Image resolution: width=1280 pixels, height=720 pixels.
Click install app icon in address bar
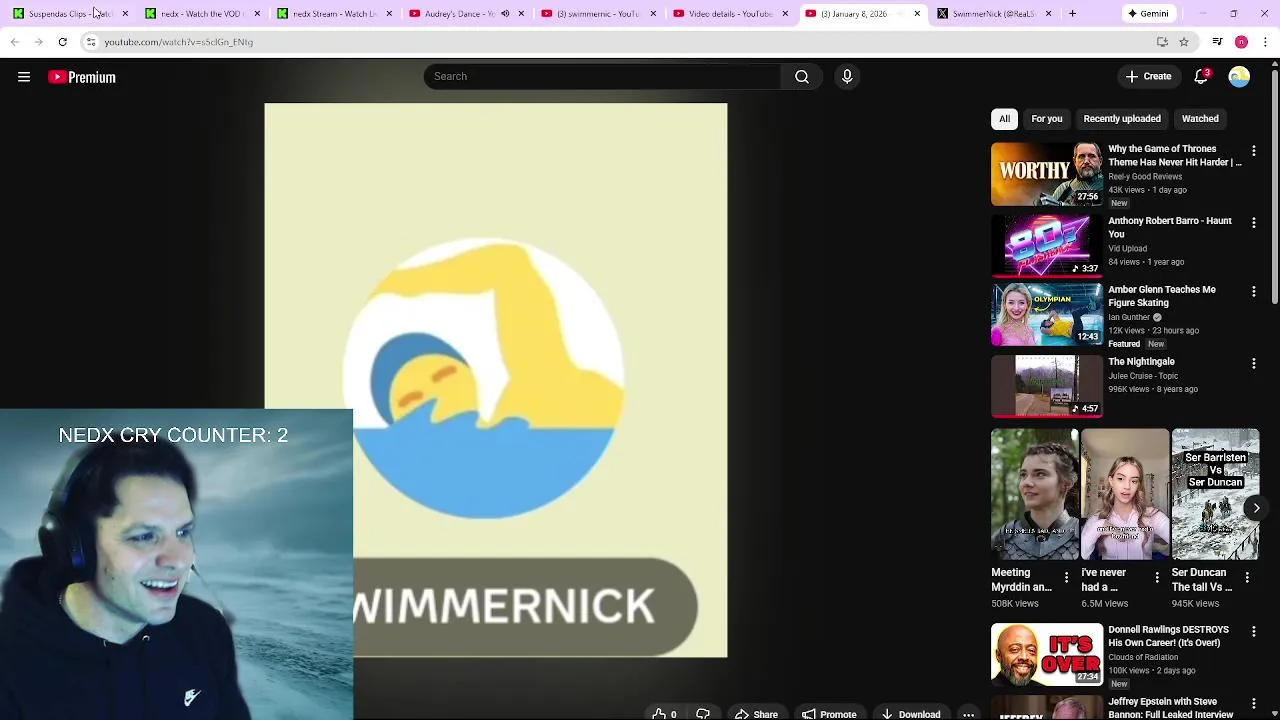[x=1162, y=42]
